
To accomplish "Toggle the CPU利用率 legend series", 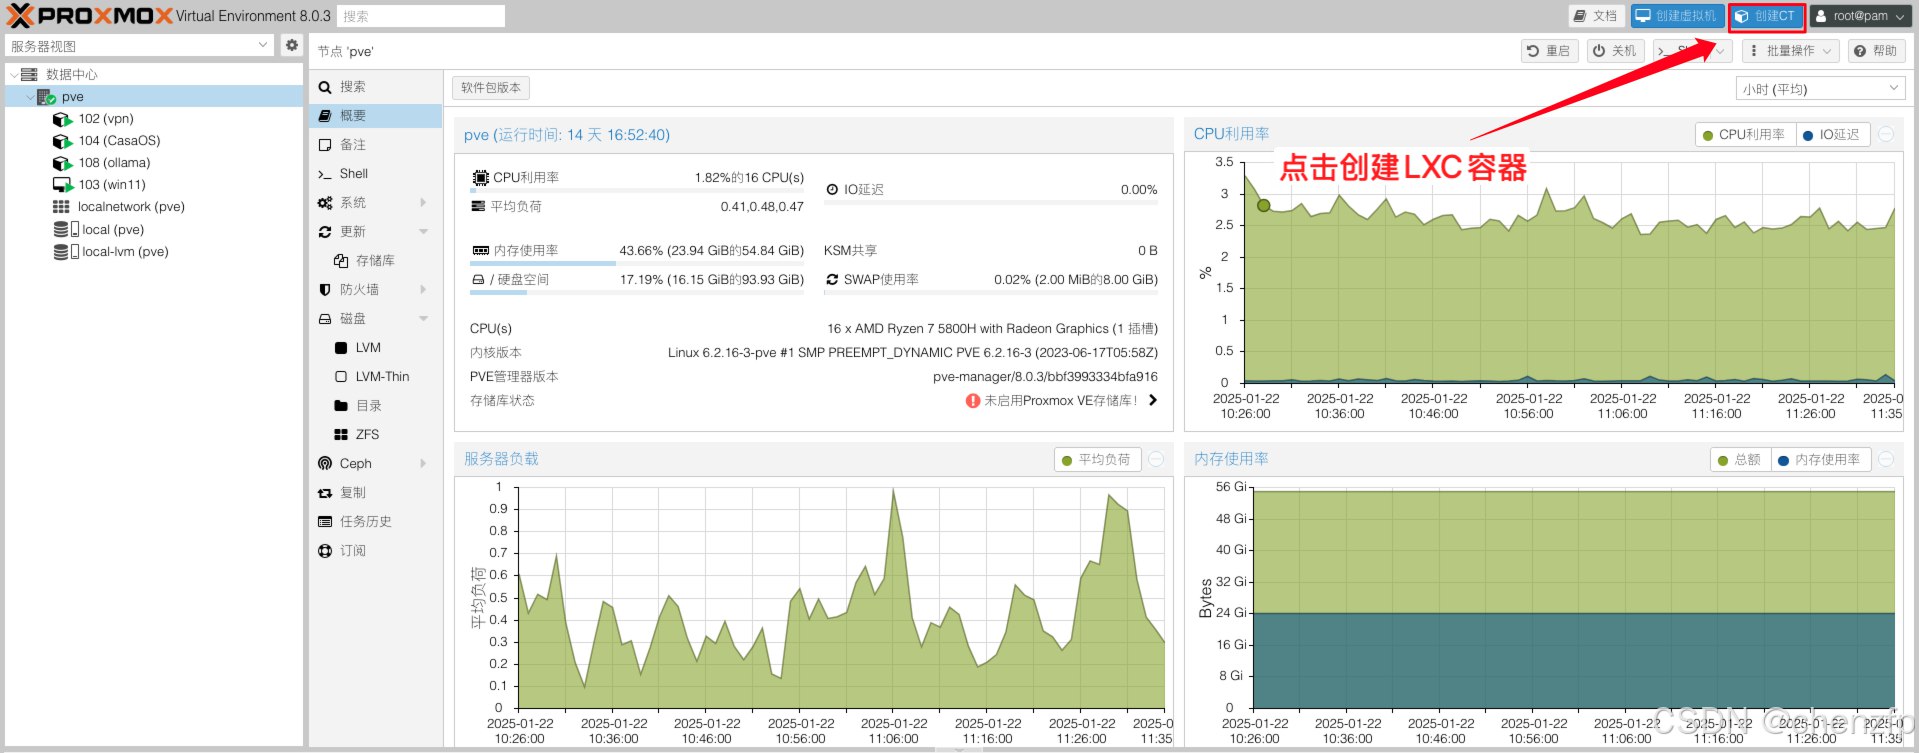I will (x=1745, y=135).
